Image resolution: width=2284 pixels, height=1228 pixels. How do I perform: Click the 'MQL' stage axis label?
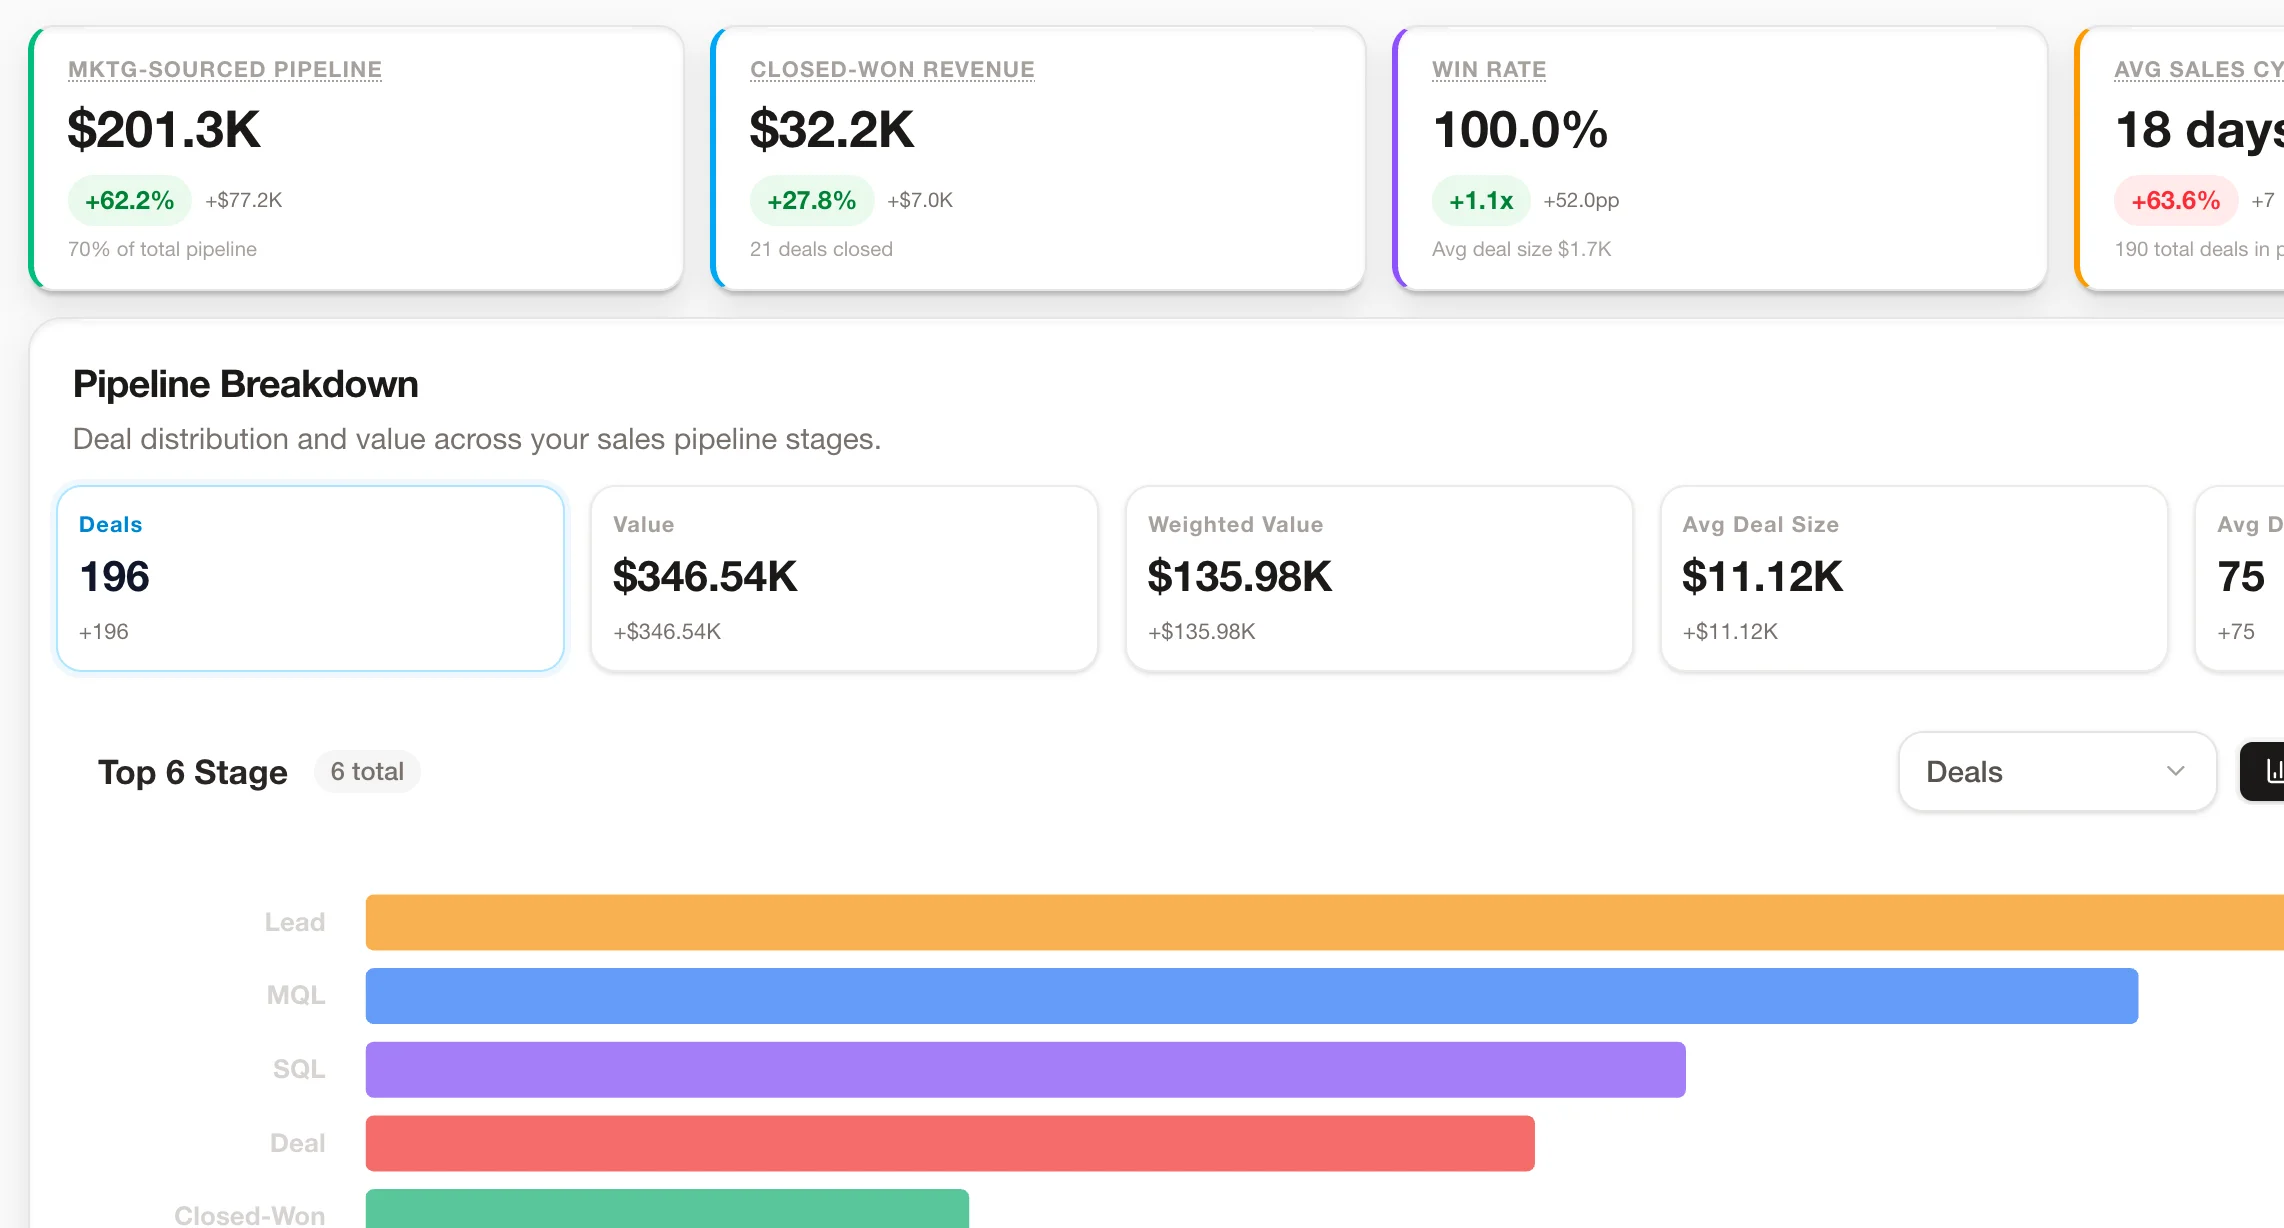tap(296, 996)
